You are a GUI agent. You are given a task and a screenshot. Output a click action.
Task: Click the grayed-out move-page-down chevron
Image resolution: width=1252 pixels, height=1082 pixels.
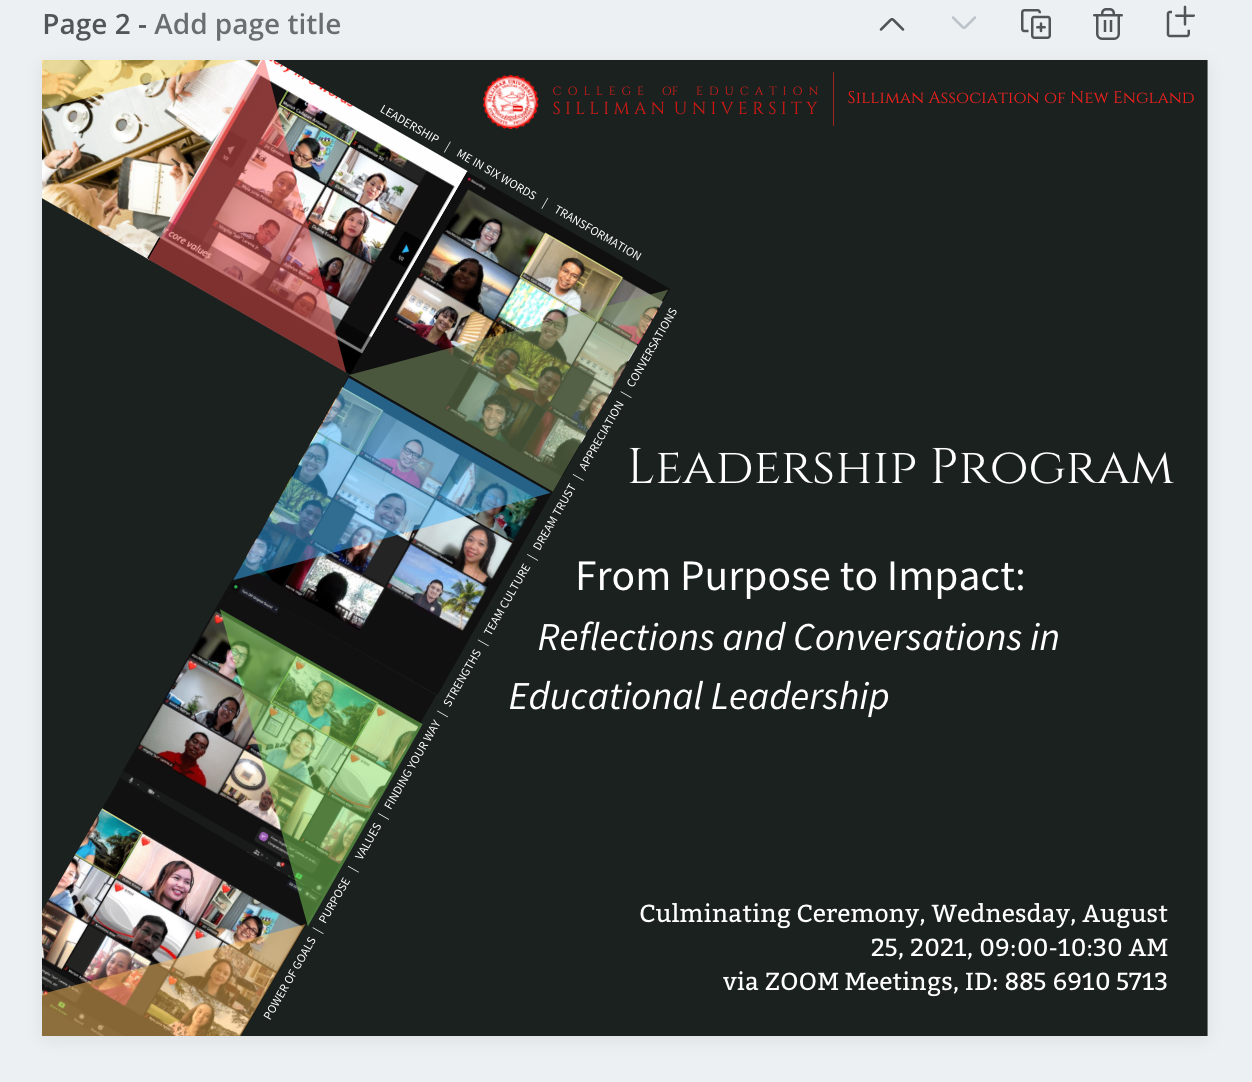[962, 24]
